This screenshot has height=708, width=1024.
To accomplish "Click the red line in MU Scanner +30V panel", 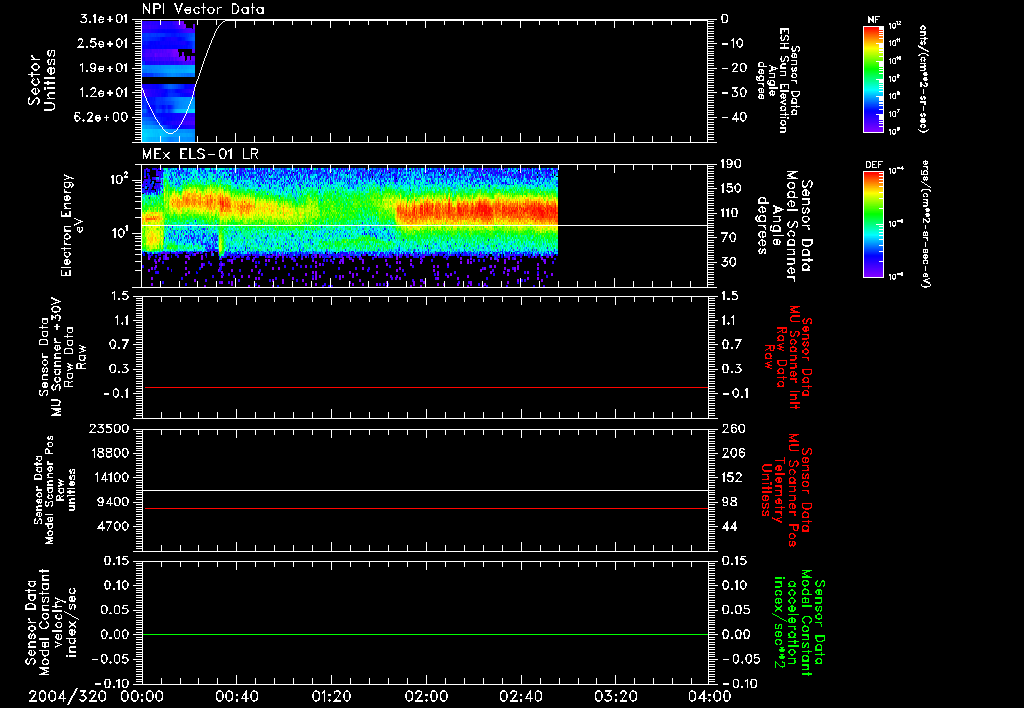I will pos(424,387).
